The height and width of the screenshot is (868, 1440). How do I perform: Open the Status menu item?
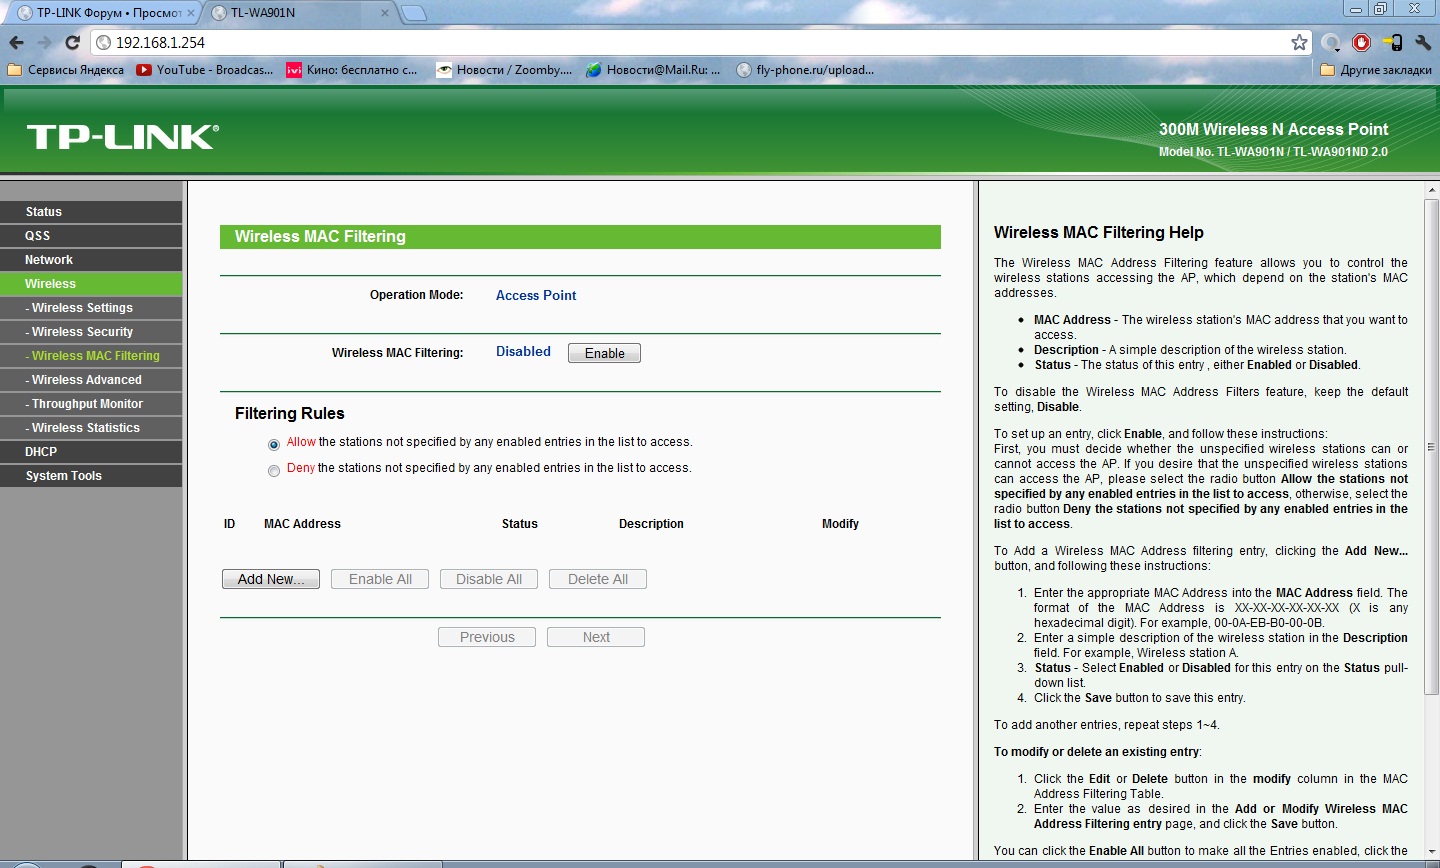coord(91,212)
